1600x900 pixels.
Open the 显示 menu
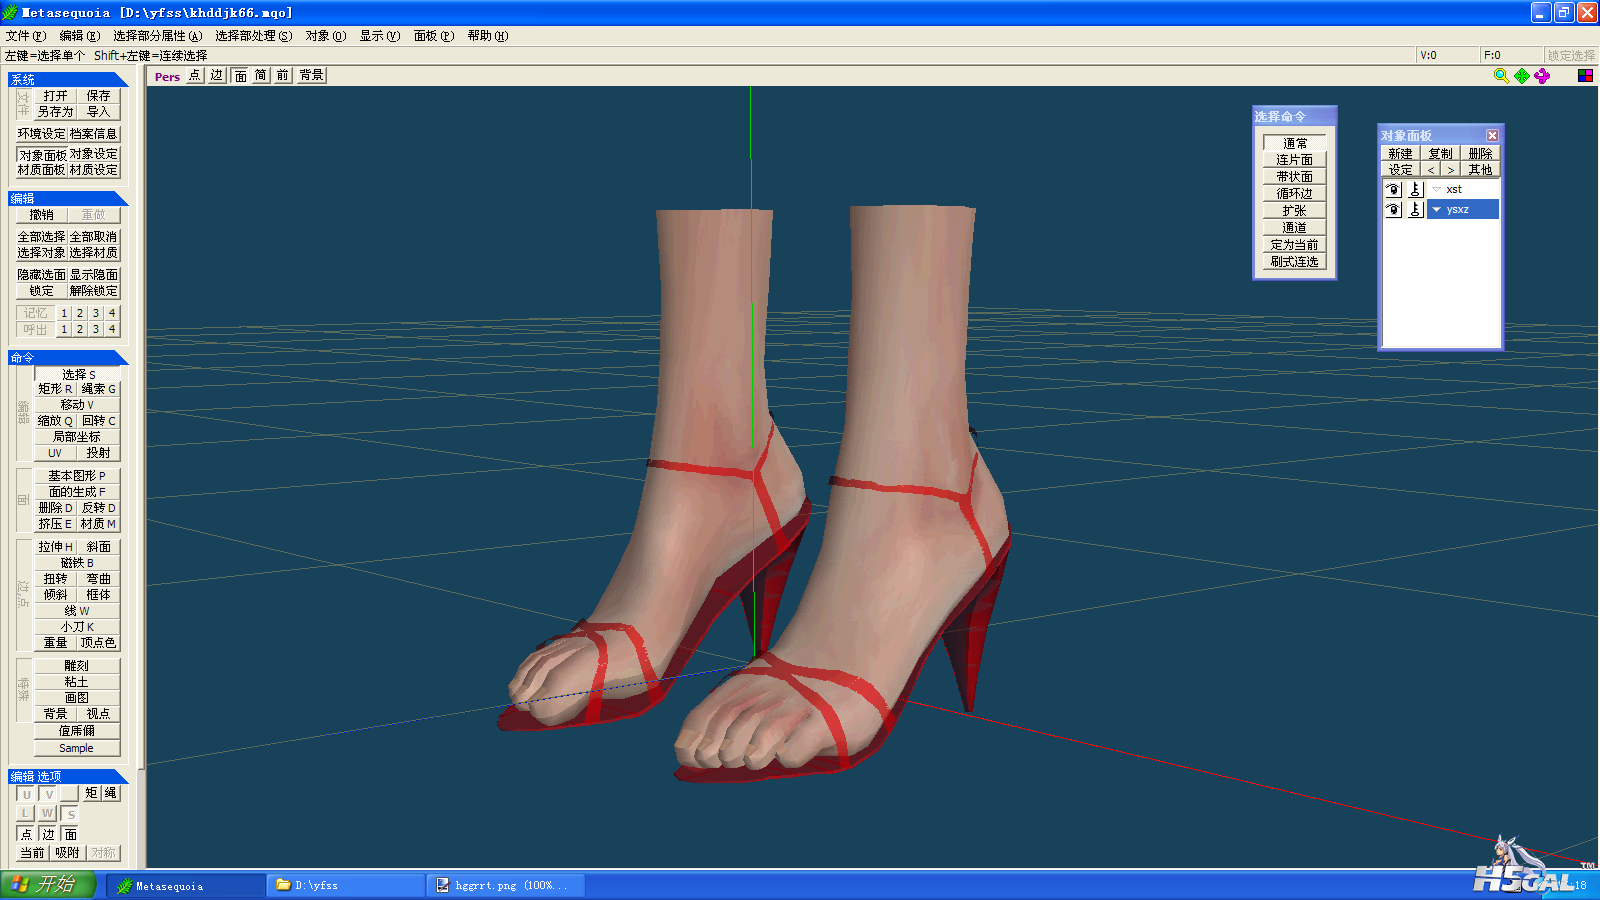click(379, 36)
